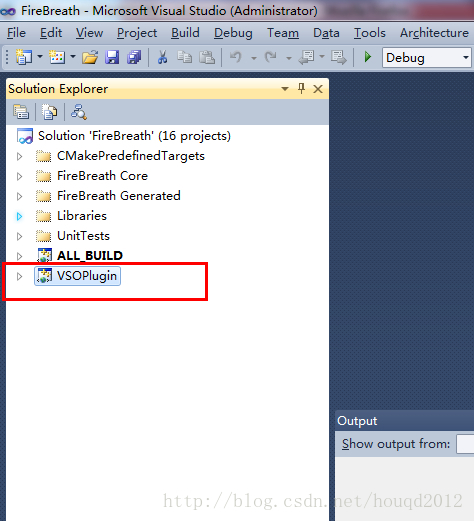This screenshot has height=521, width=474.
Task: Click the Navigate Forward icon
Action: coord(339,57)
